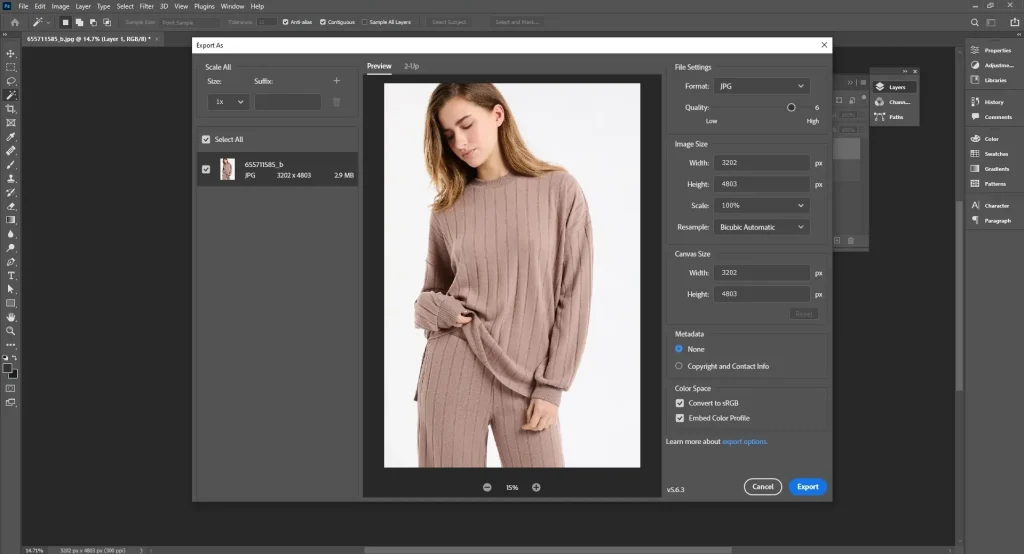Select the Horizontal Type tool
This screenshot has width=1024, height=554.
point(10,276)
